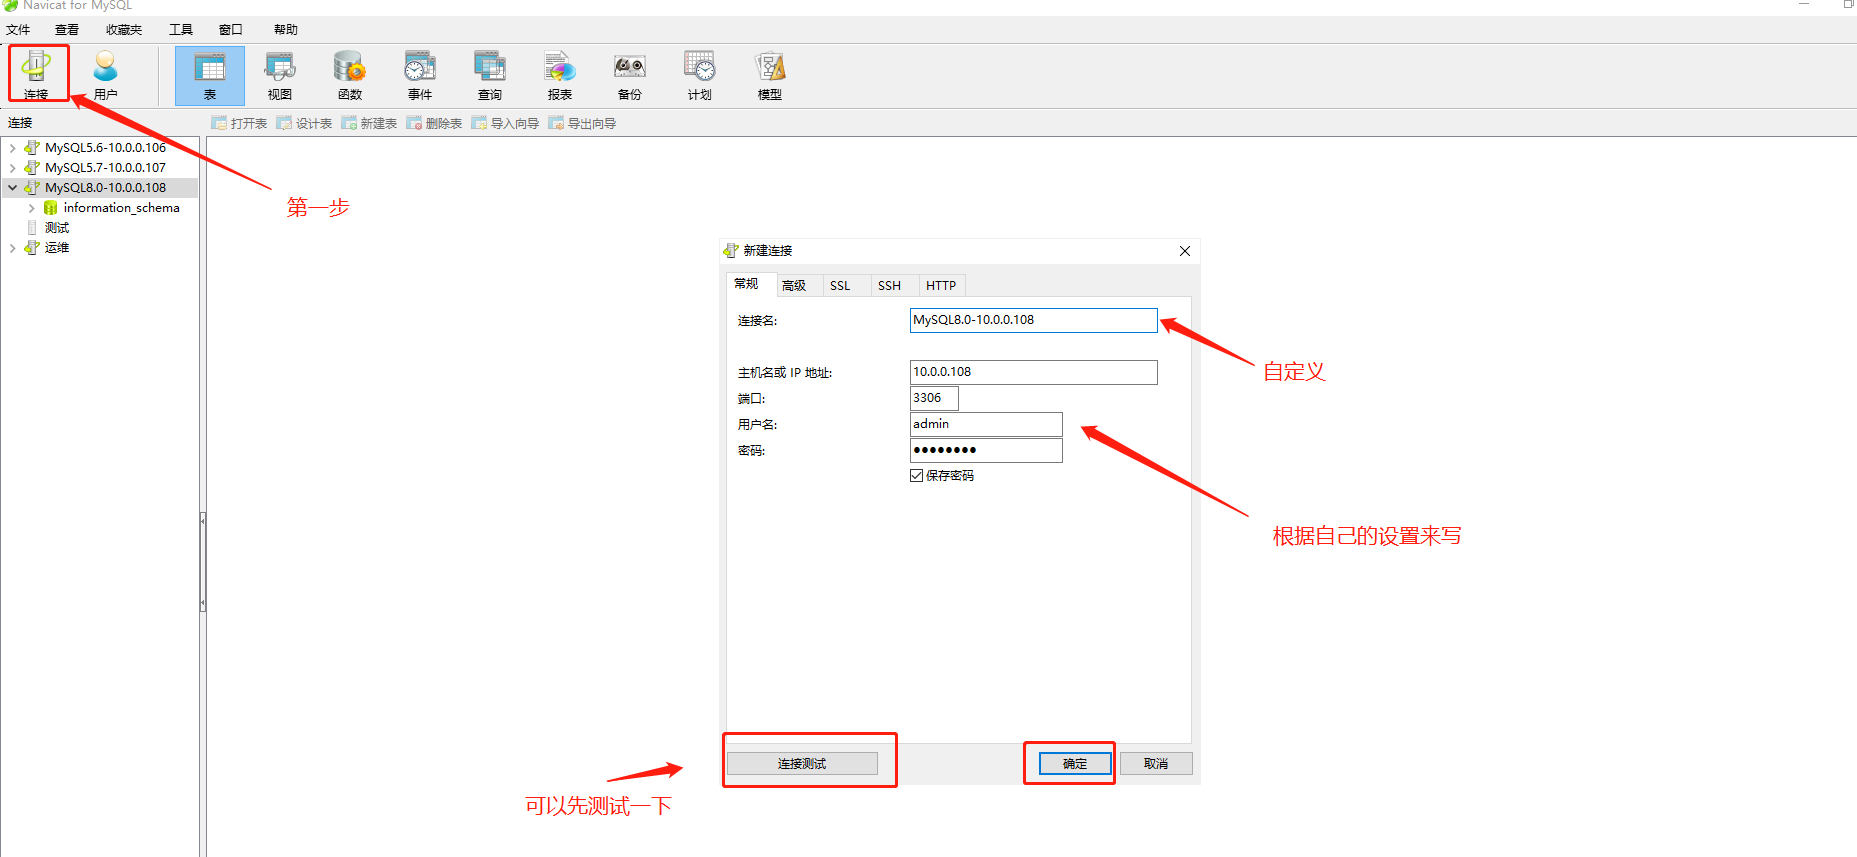Click the 密码 (Password) input field
Screen dimensions: 1857x857
pyautogui.click(x=986, y=450)
